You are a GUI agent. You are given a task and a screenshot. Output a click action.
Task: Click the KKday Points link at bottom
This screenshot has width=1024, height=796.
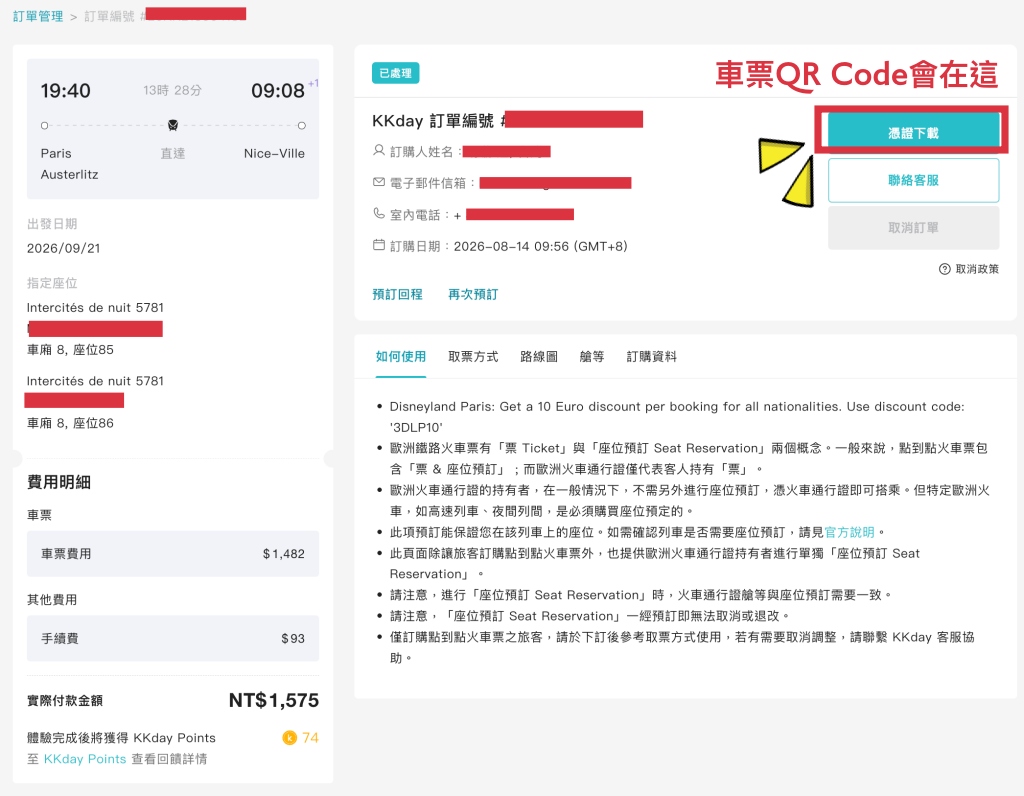click(85, 759)
